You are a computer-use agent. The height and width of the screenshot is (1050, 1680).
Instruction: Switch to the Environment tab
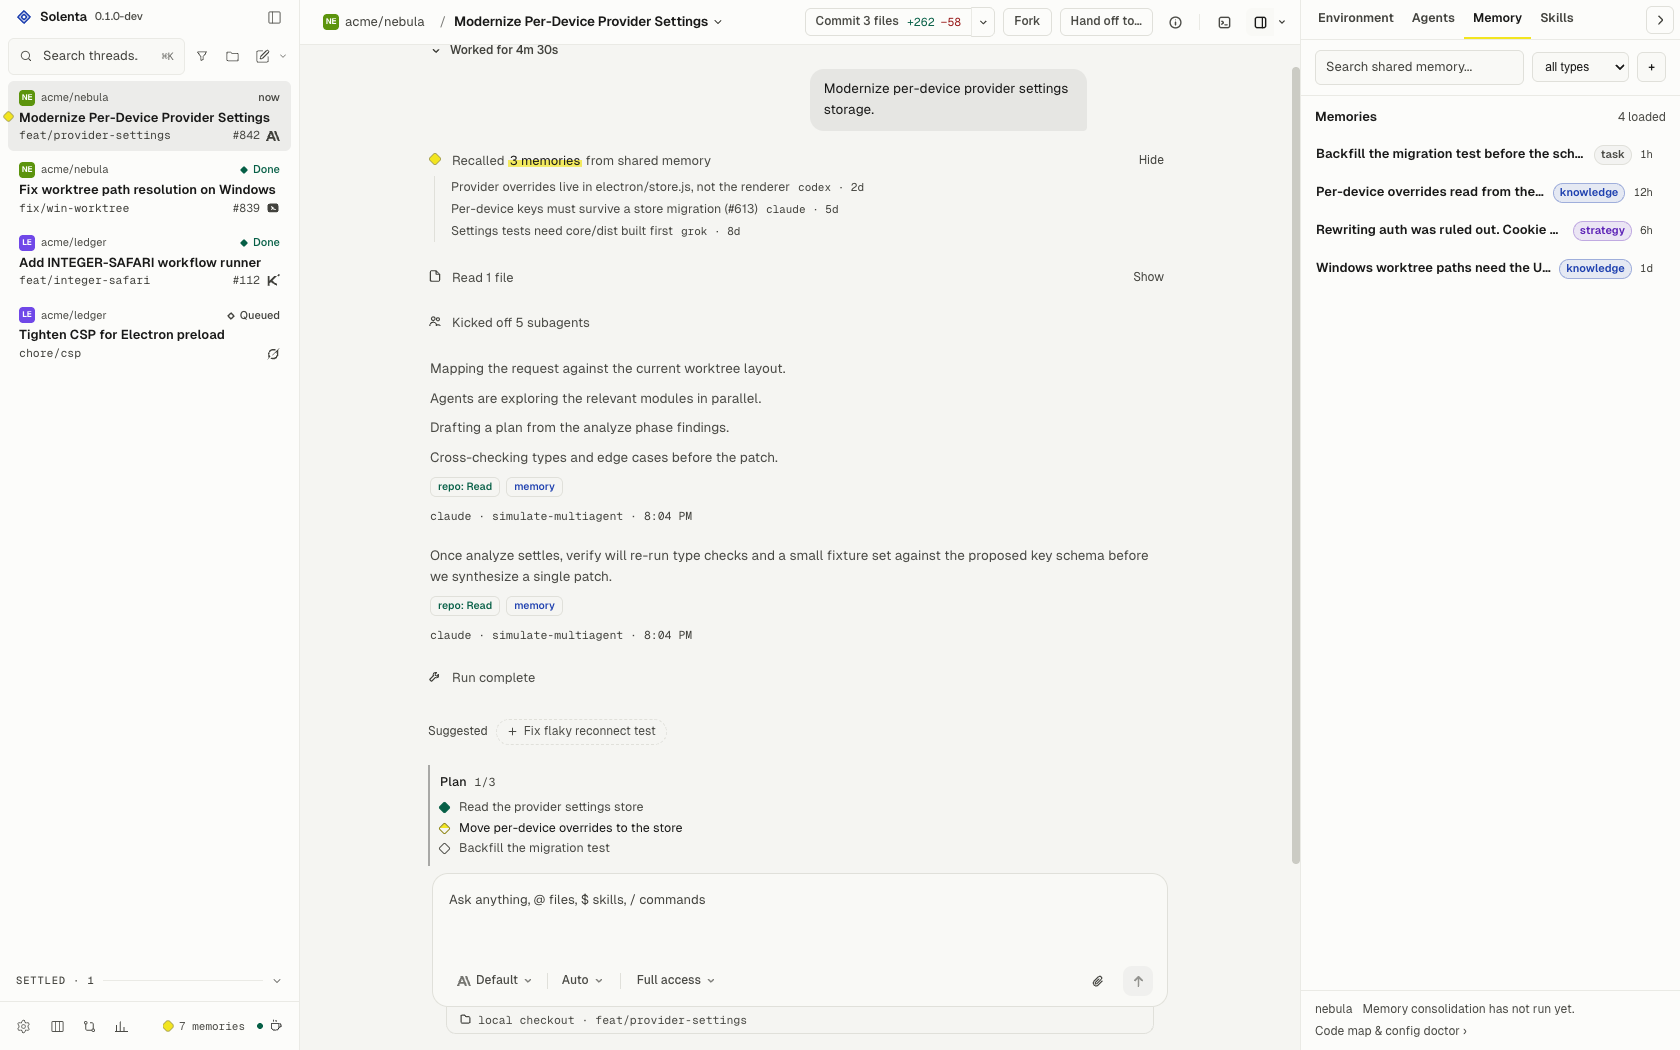(x=1355, y=18)
